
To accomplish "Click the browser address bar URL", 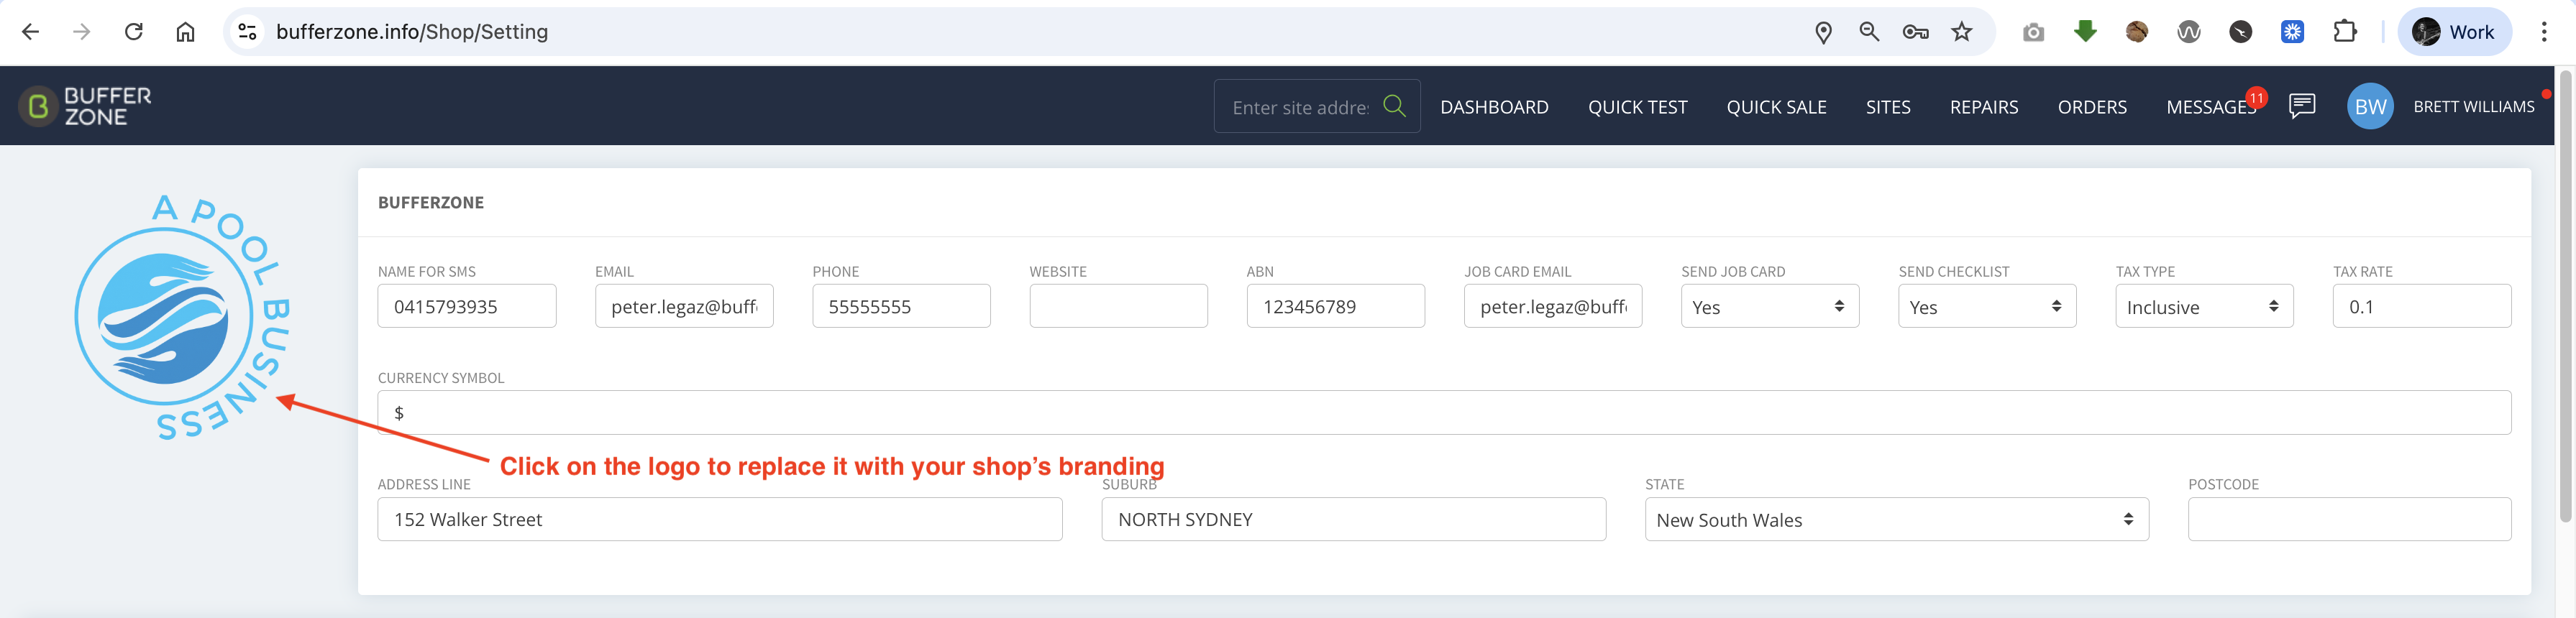I will pyautogui.click(x=412, y=32).
